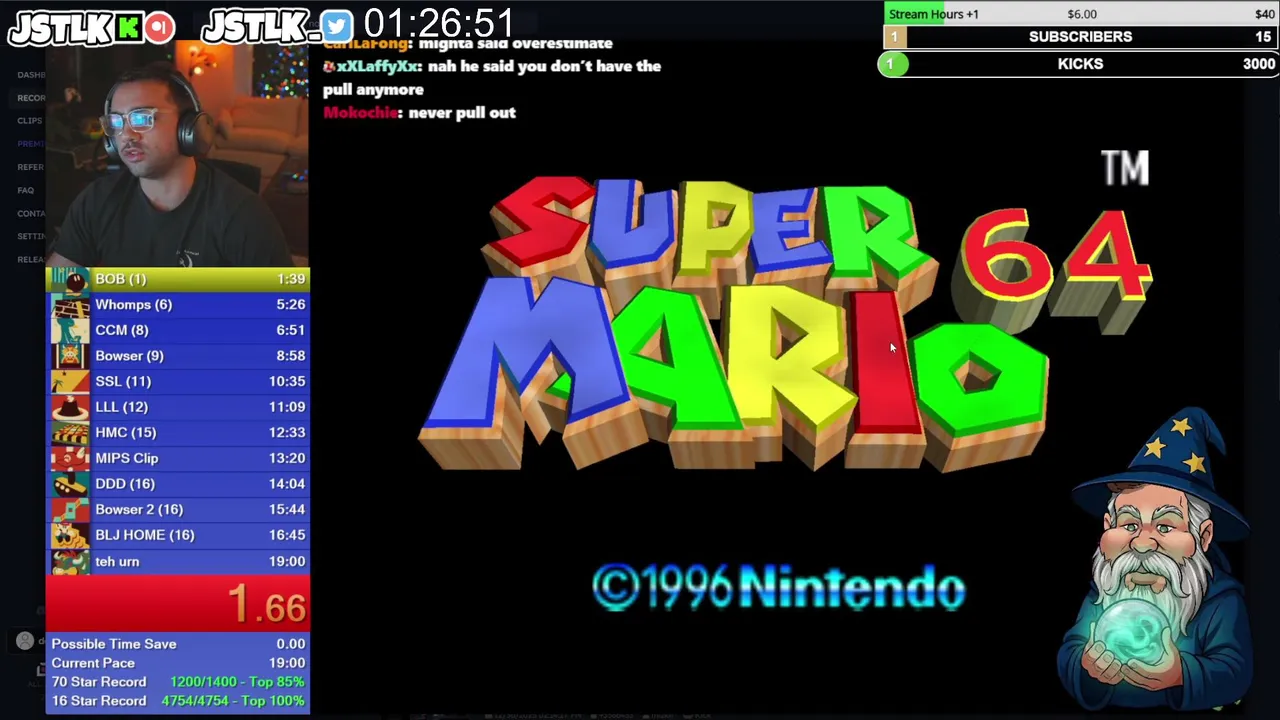1280x720 pixels.
Task: Select the LLL (12) time 11:09
Action: [287, 407]
